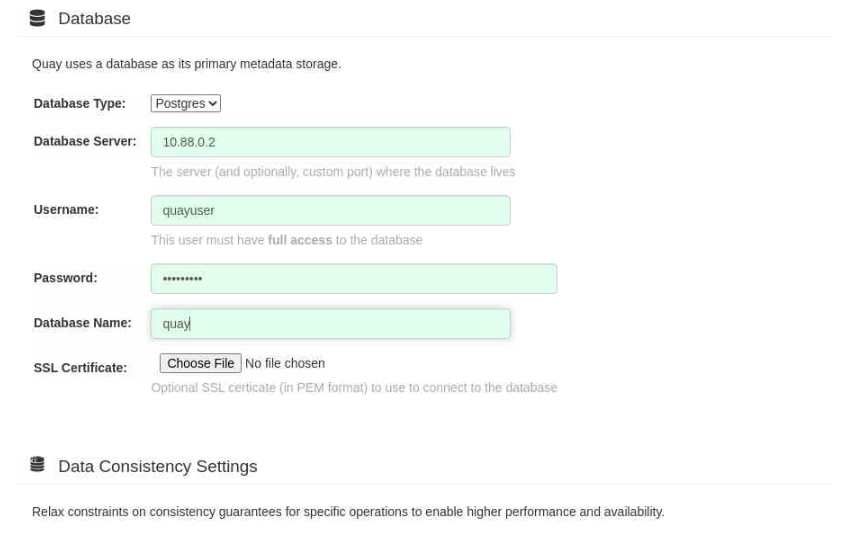Click the Database Name field containing quay

pos(330,324)
